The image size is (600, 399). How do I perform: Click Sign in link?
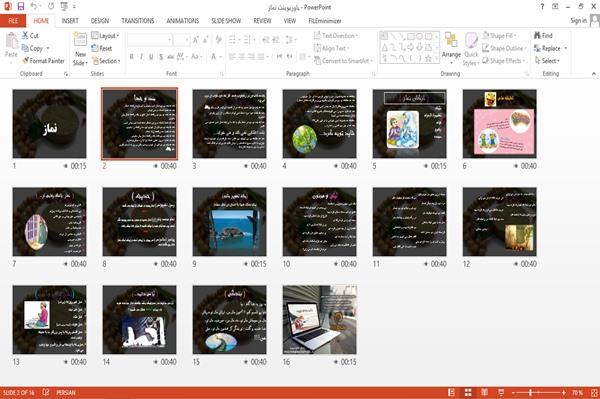coord(578,20)
